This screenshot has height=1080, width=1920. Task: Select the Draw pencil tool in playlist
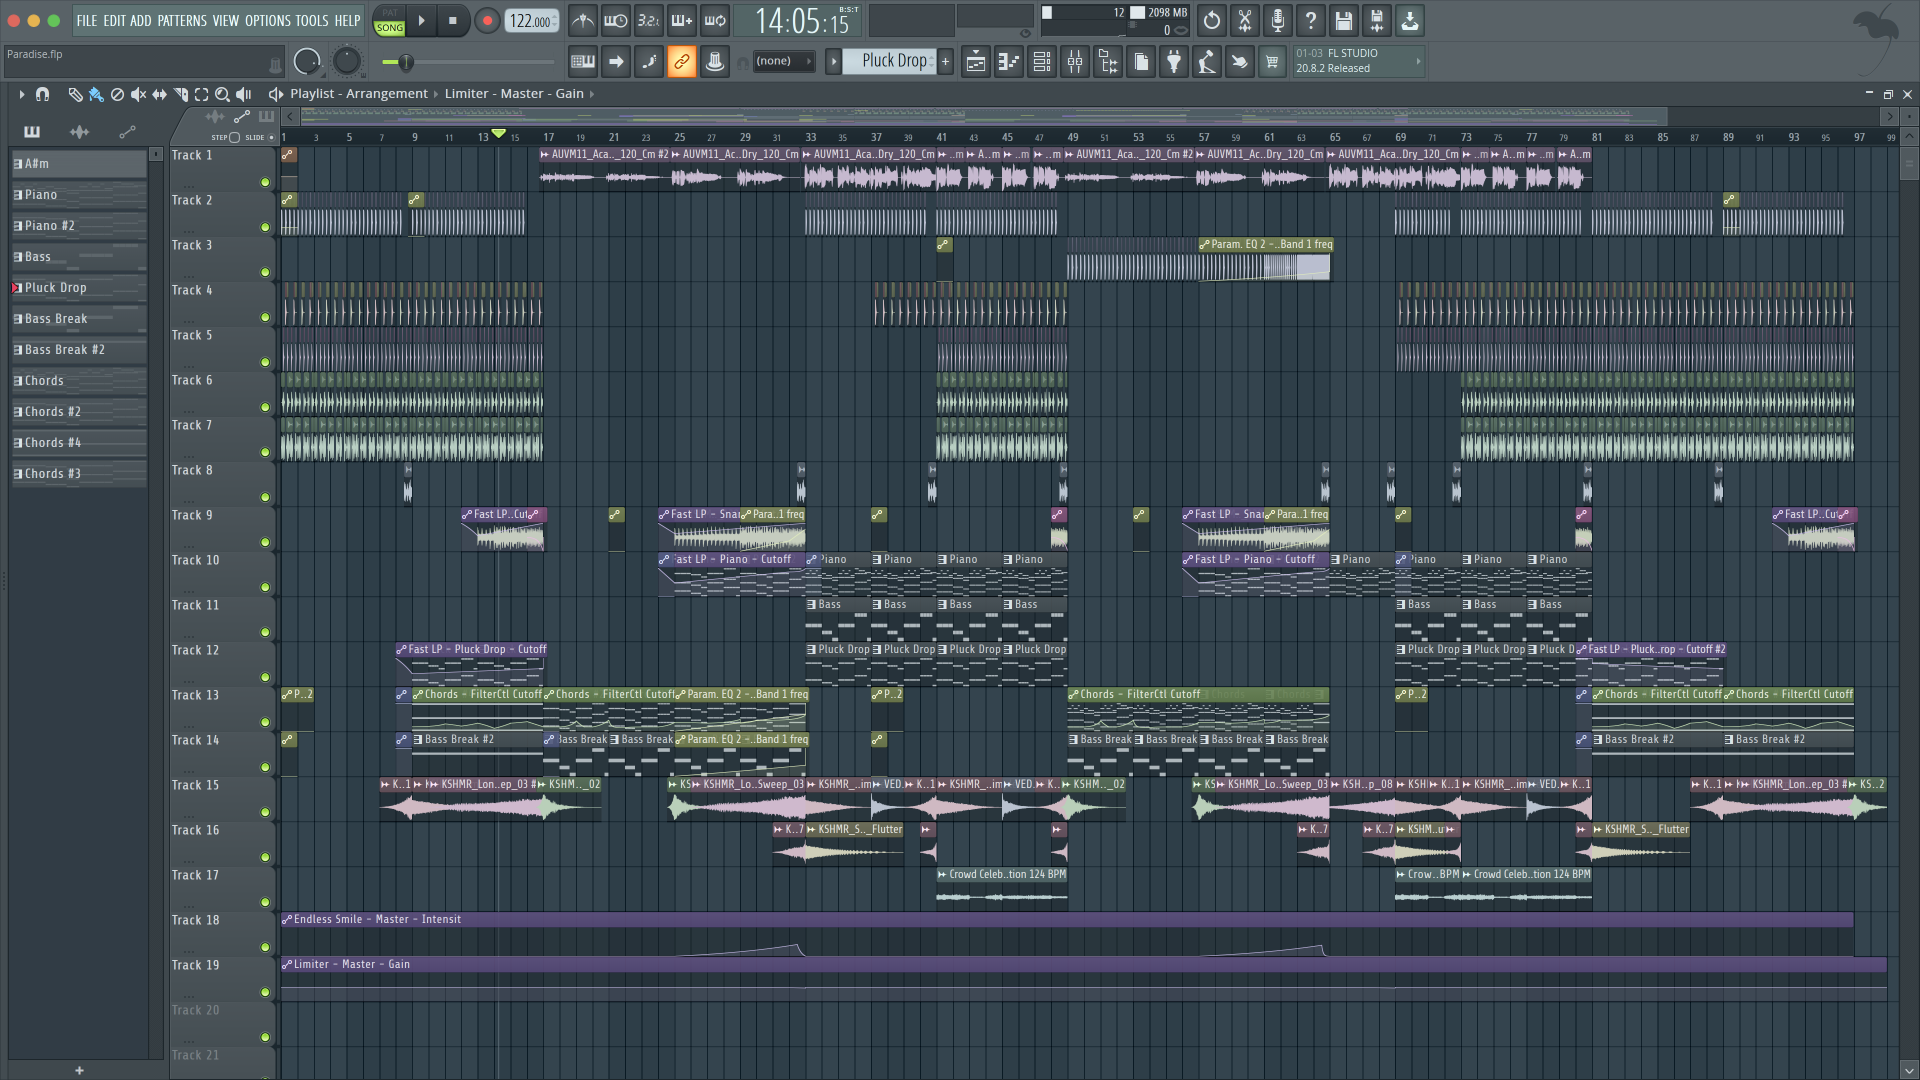[75, 94]
